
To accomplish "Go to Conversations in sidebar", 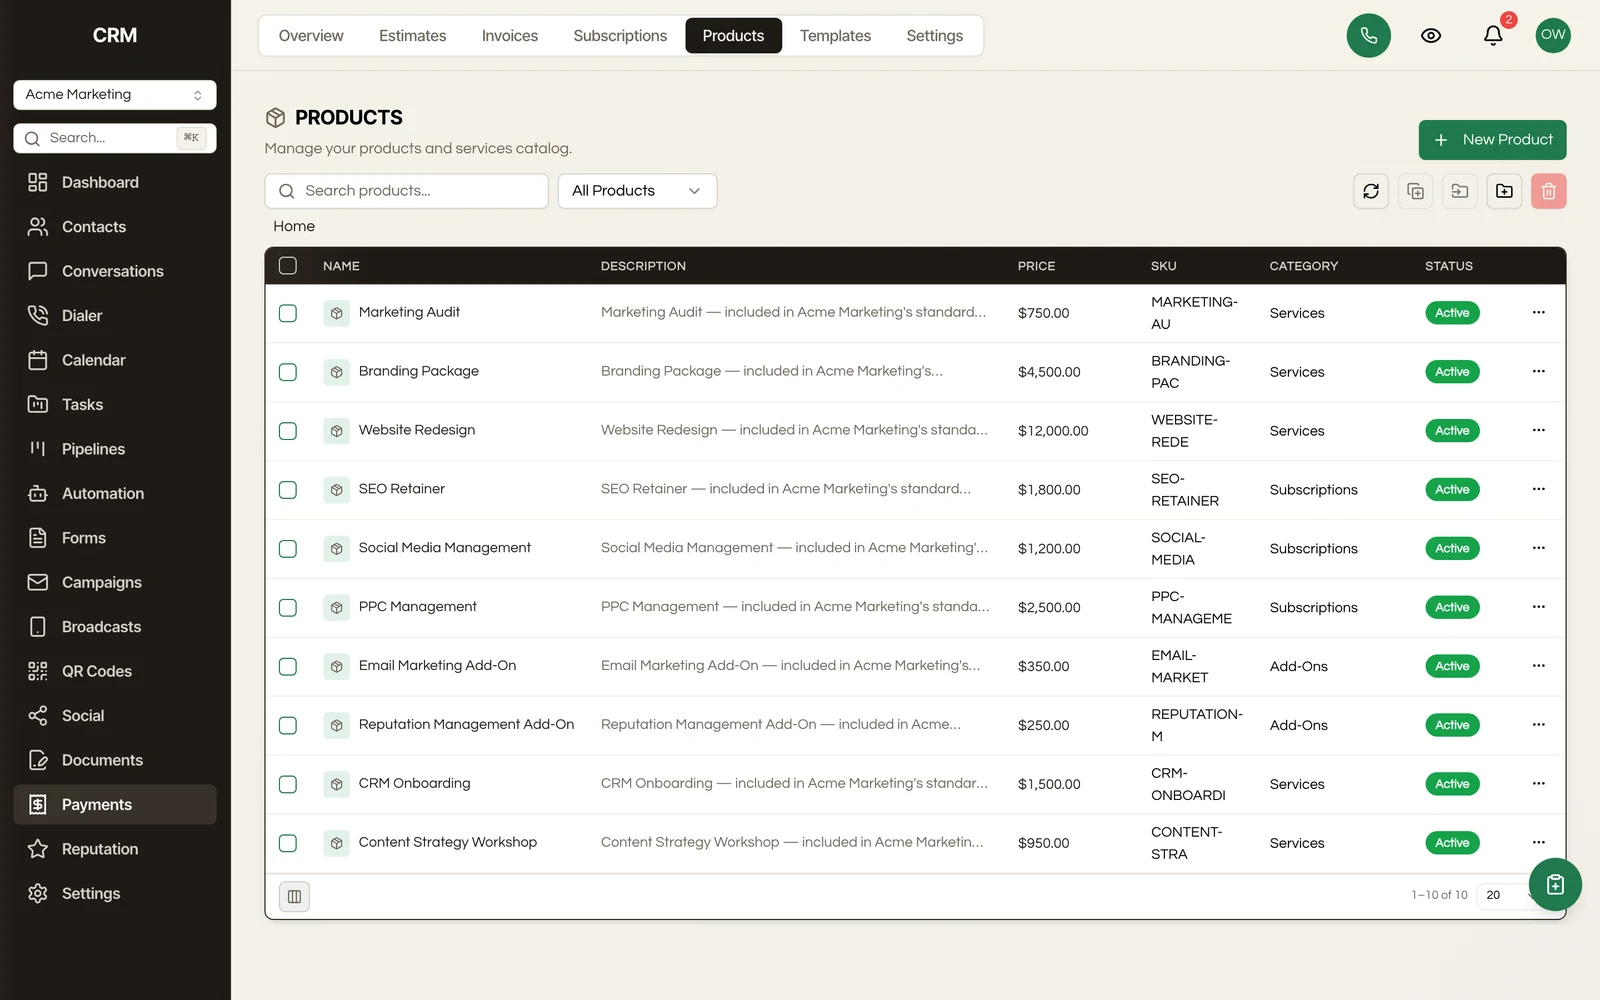I will (x=115, y=271).
